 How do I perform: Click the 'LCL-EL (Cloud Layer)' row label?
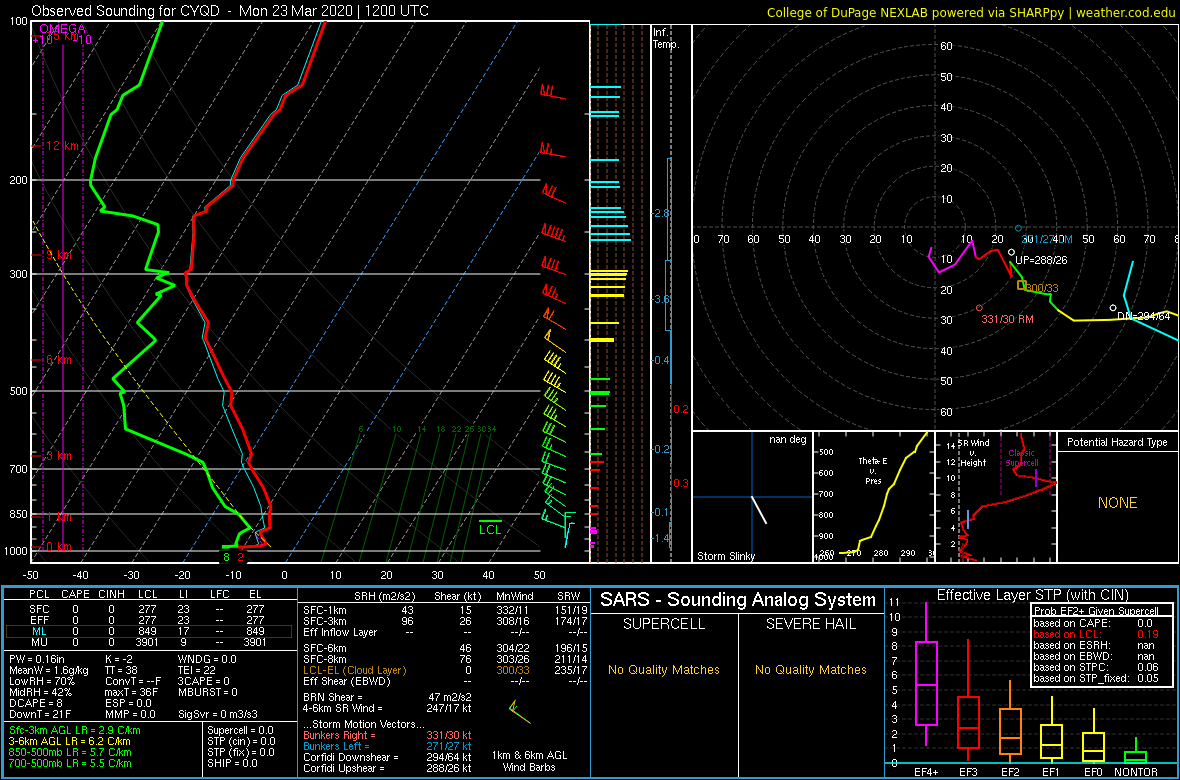pos(354,670)
